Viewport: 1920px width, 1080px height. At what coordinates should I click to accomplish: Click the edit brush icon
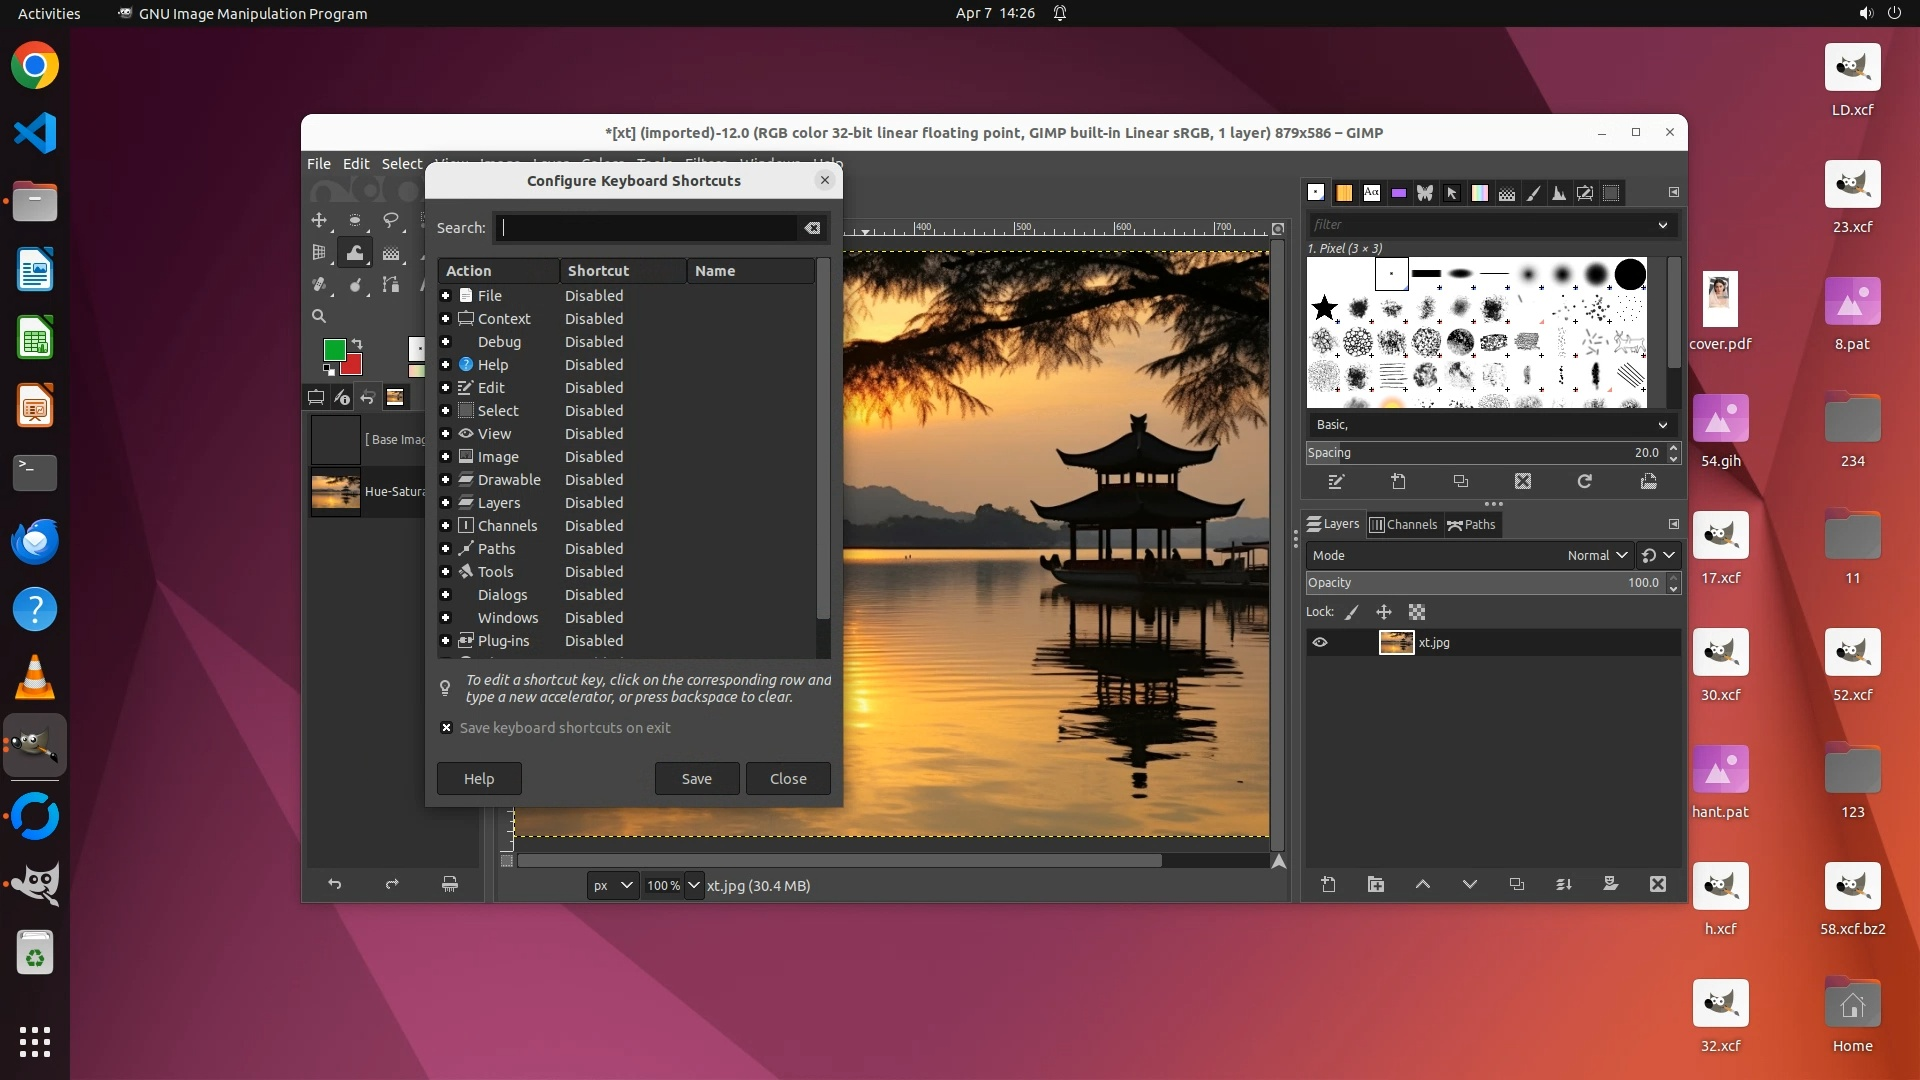pyautogui.click(x=1335, y=482)
